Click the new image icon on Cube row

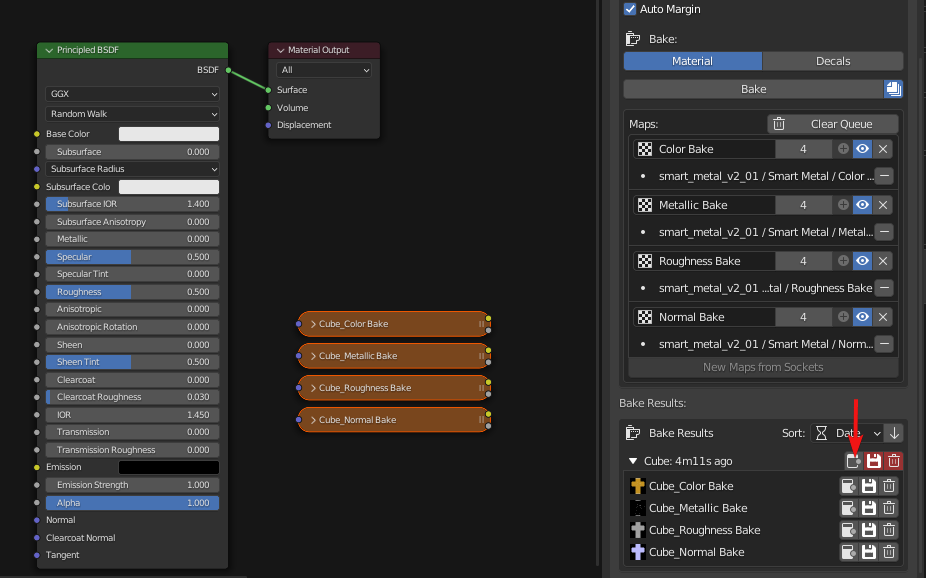click(x=851, y=461)
